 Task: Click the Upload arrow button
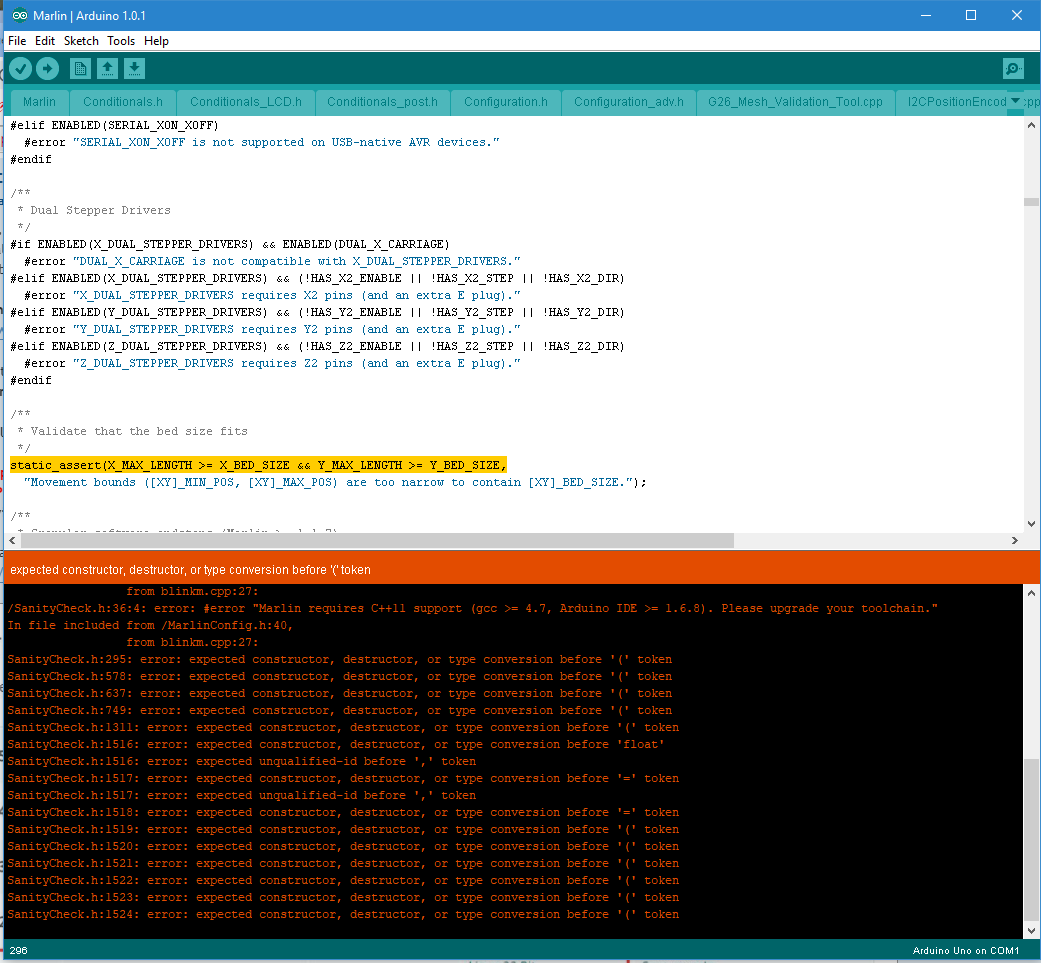pyautogui.click(x=47, y=68)
